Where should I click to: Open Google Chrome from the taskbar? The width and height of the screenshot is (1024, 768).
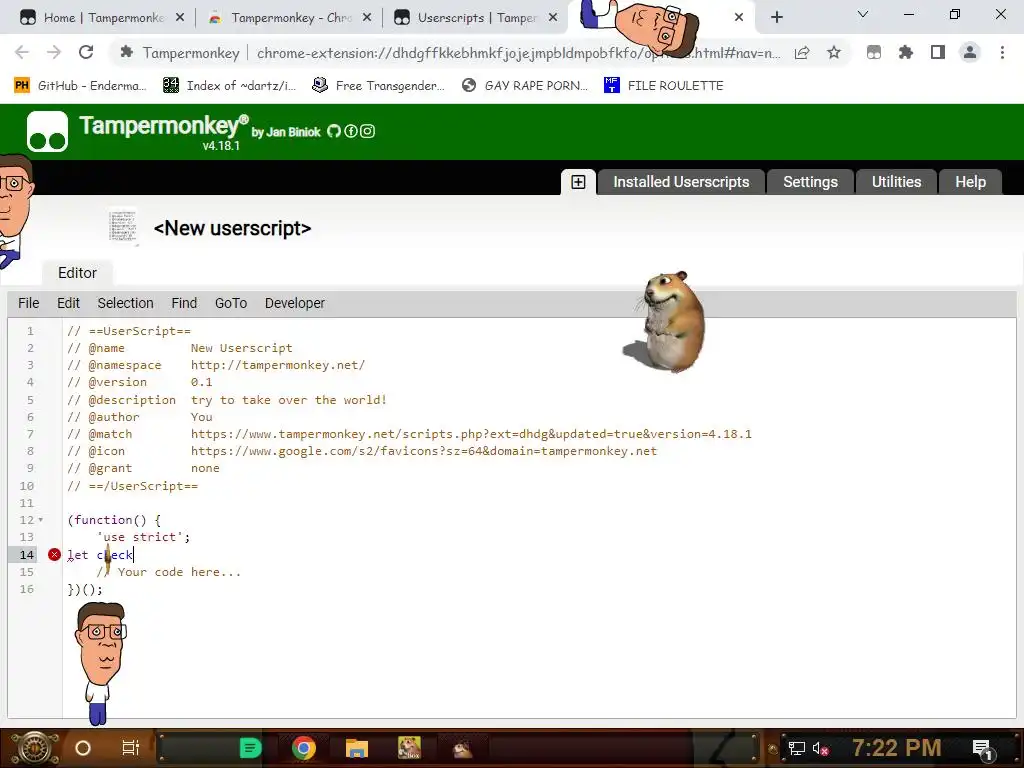(304, 748)
